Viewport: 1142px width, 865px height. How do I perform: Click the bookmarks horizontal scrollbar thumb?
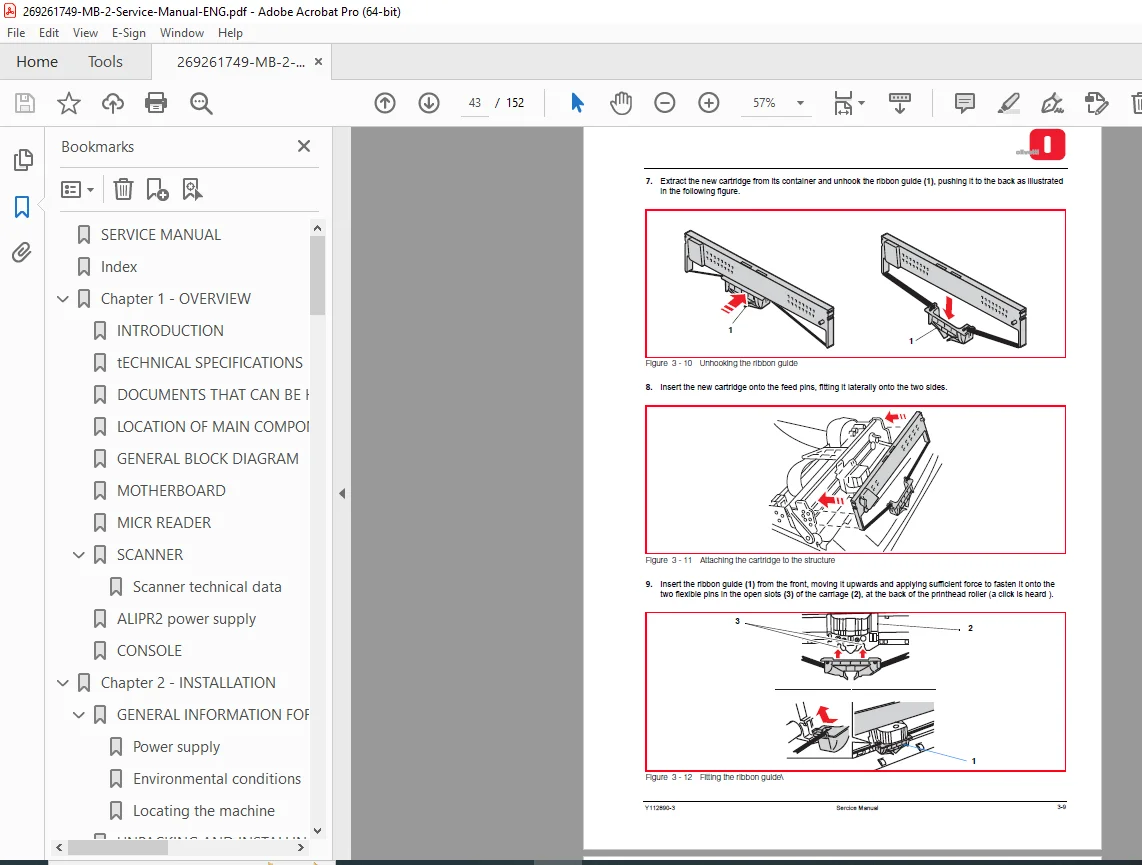pyautogui.click(x=118, y=848)
